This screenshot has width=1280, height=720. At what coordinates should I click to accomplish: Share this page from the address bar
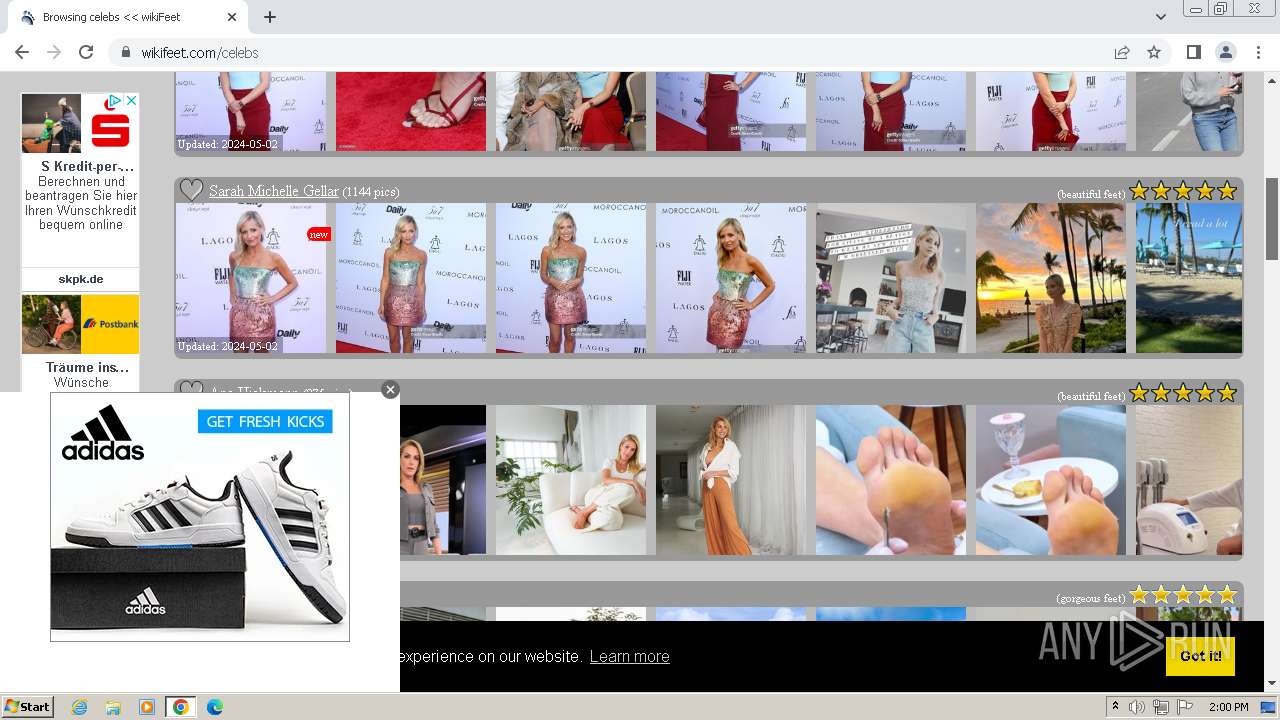[x=1122, y=52]
